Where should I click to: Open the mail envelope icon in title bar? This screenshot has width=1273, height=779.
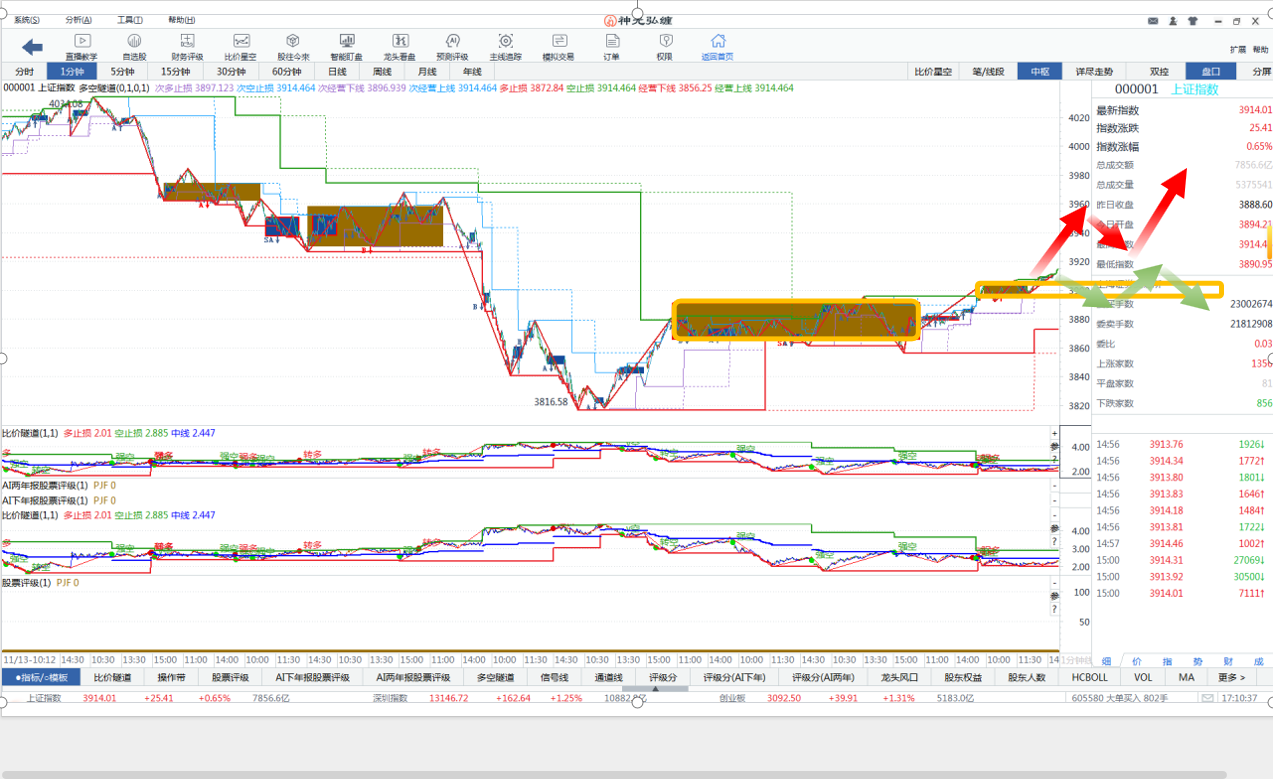coord(1153,20)
